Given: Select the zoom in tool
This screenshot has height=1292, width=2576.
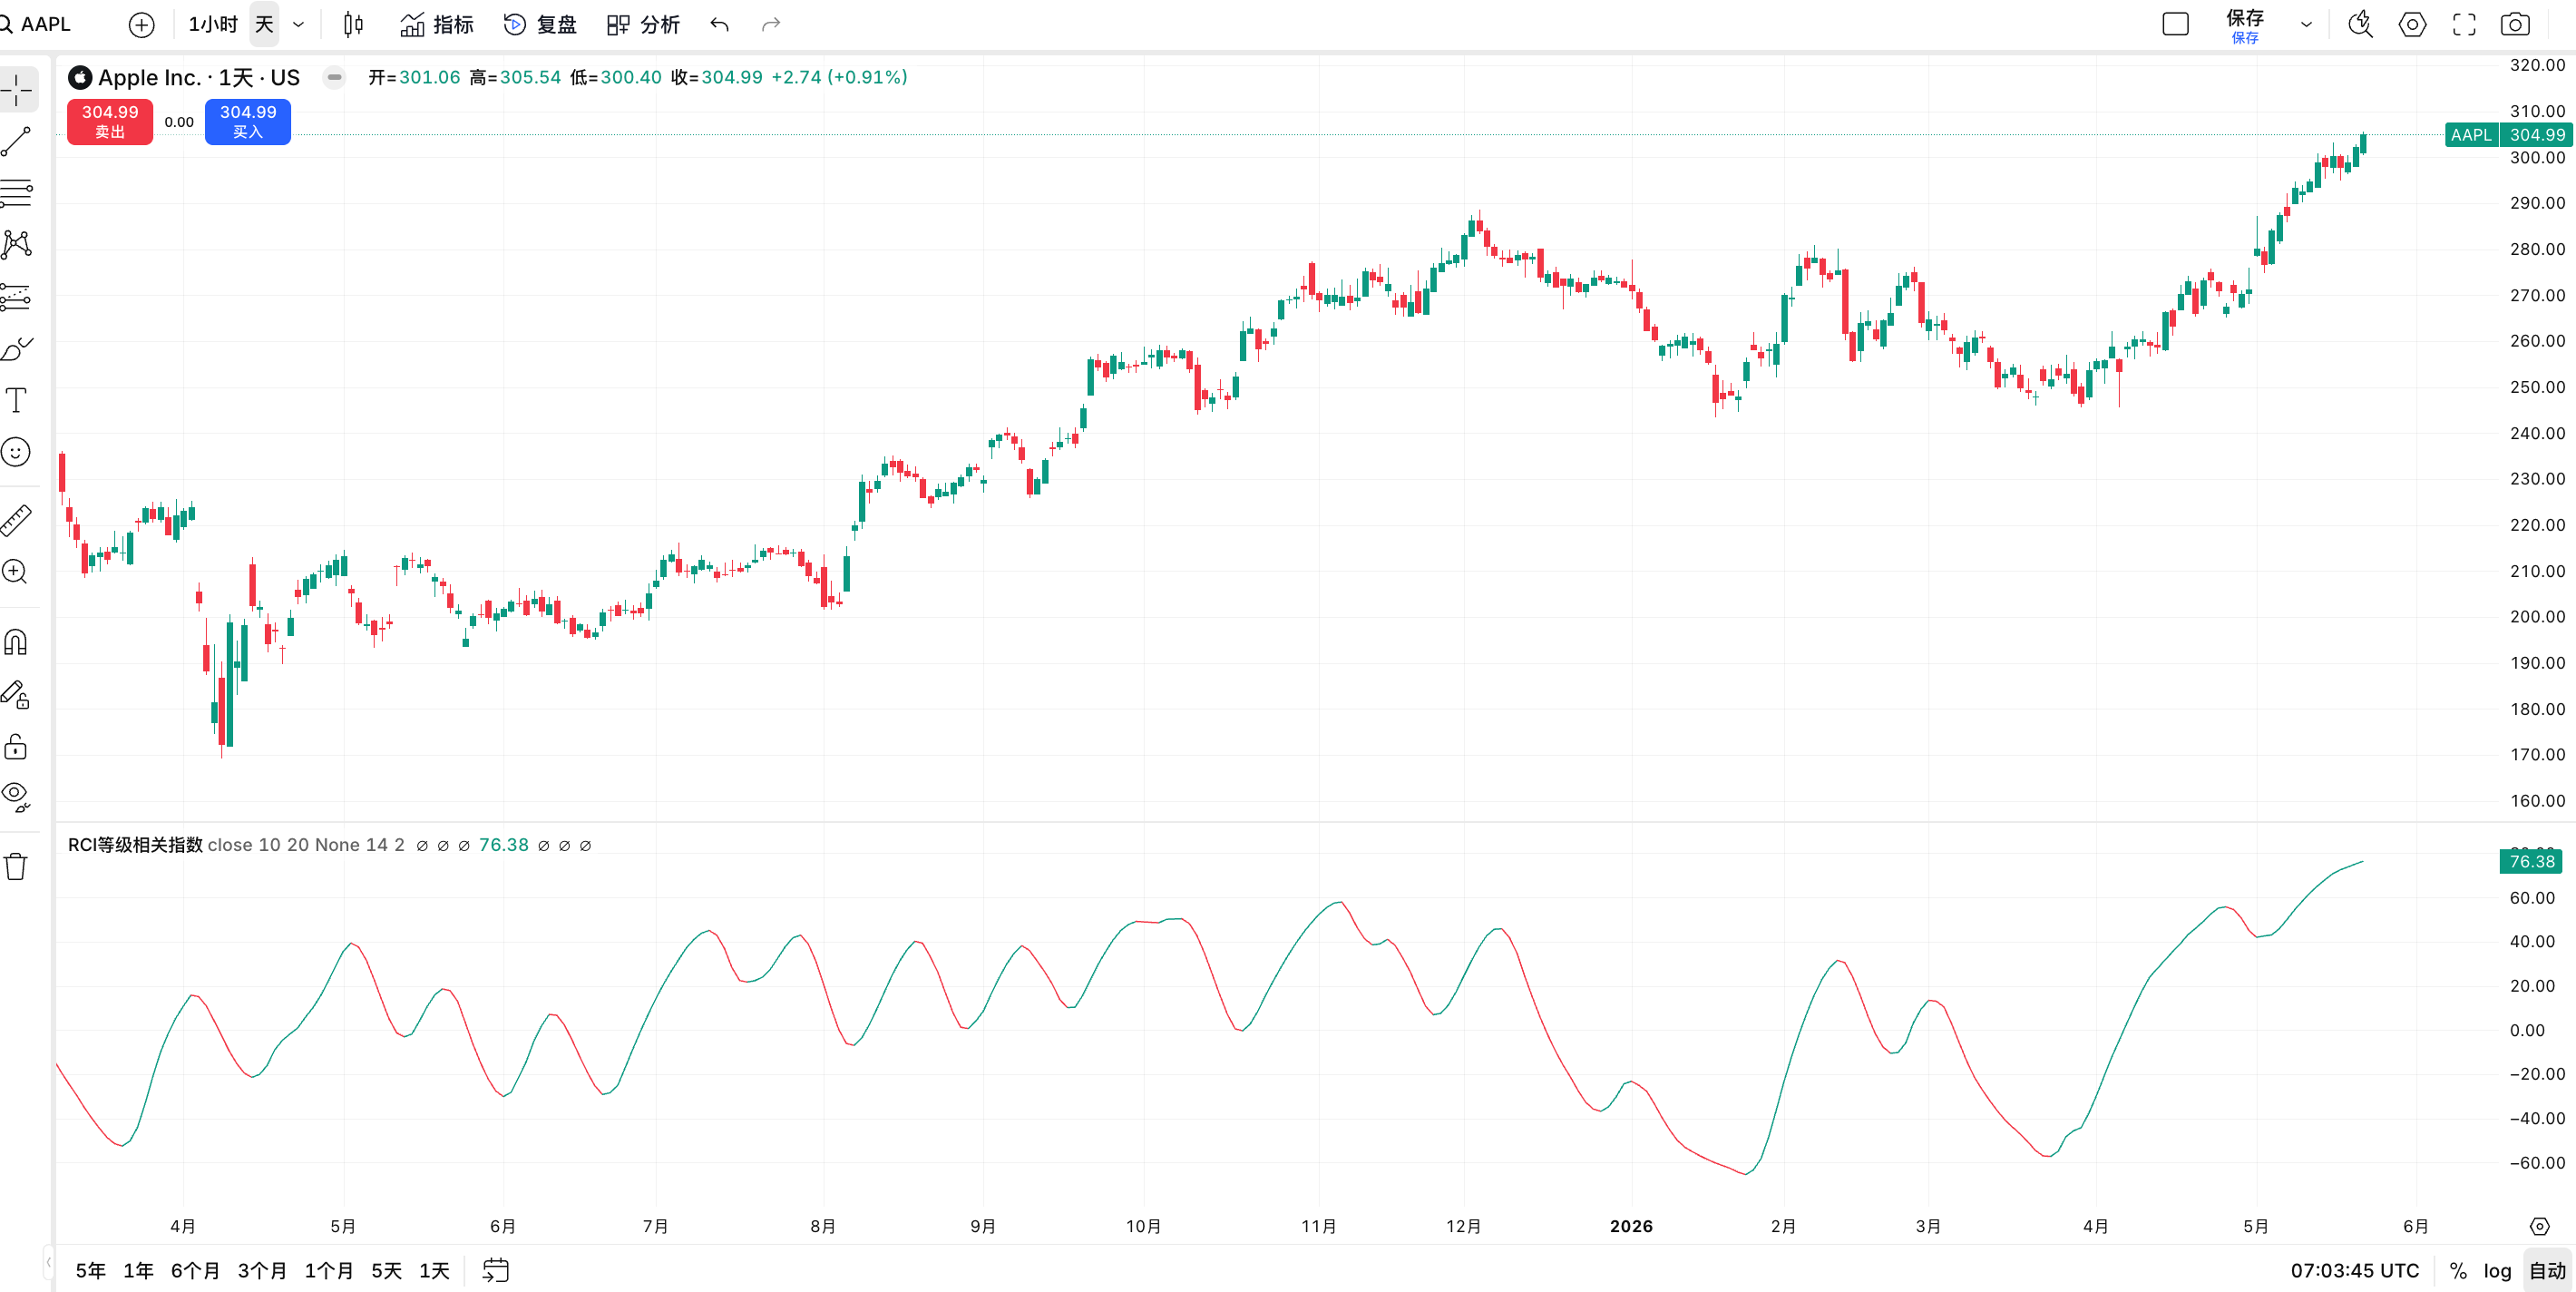Looking at the screenshot, I should [x=15, y=572].
